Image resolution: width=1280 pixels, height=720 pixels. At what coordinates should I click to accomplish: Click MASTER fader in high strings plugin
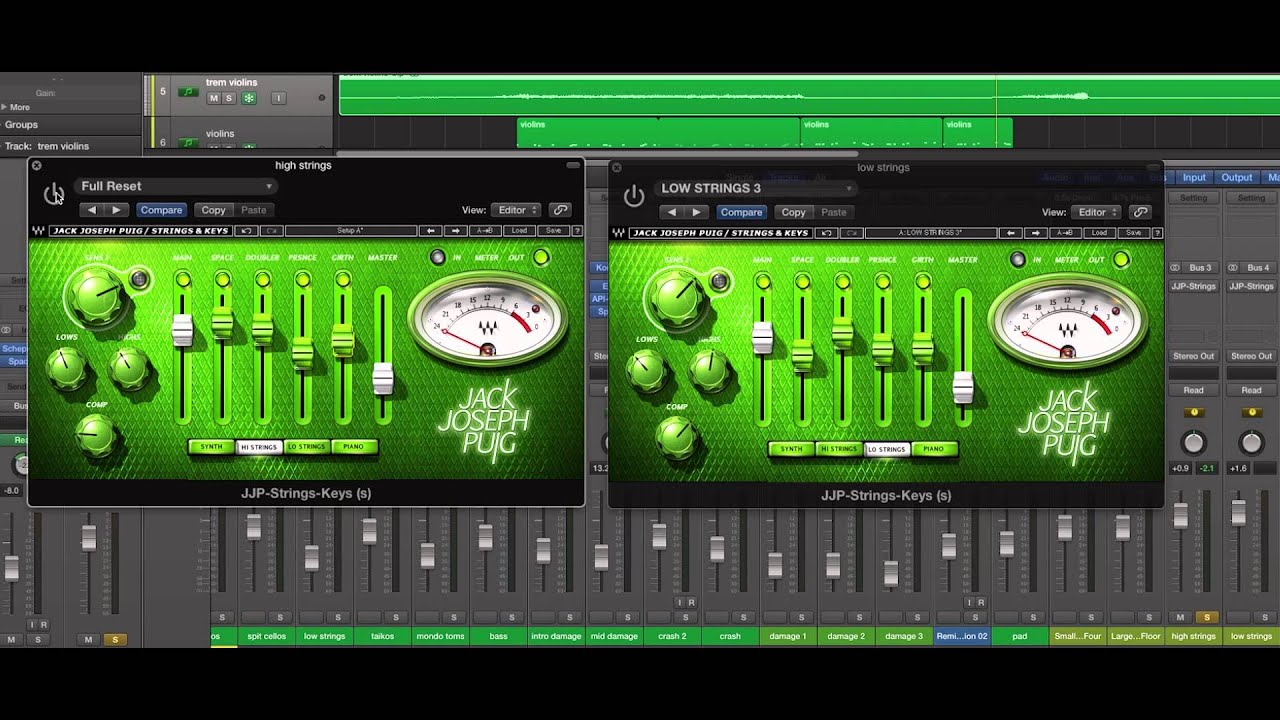(x=382, y=379)
